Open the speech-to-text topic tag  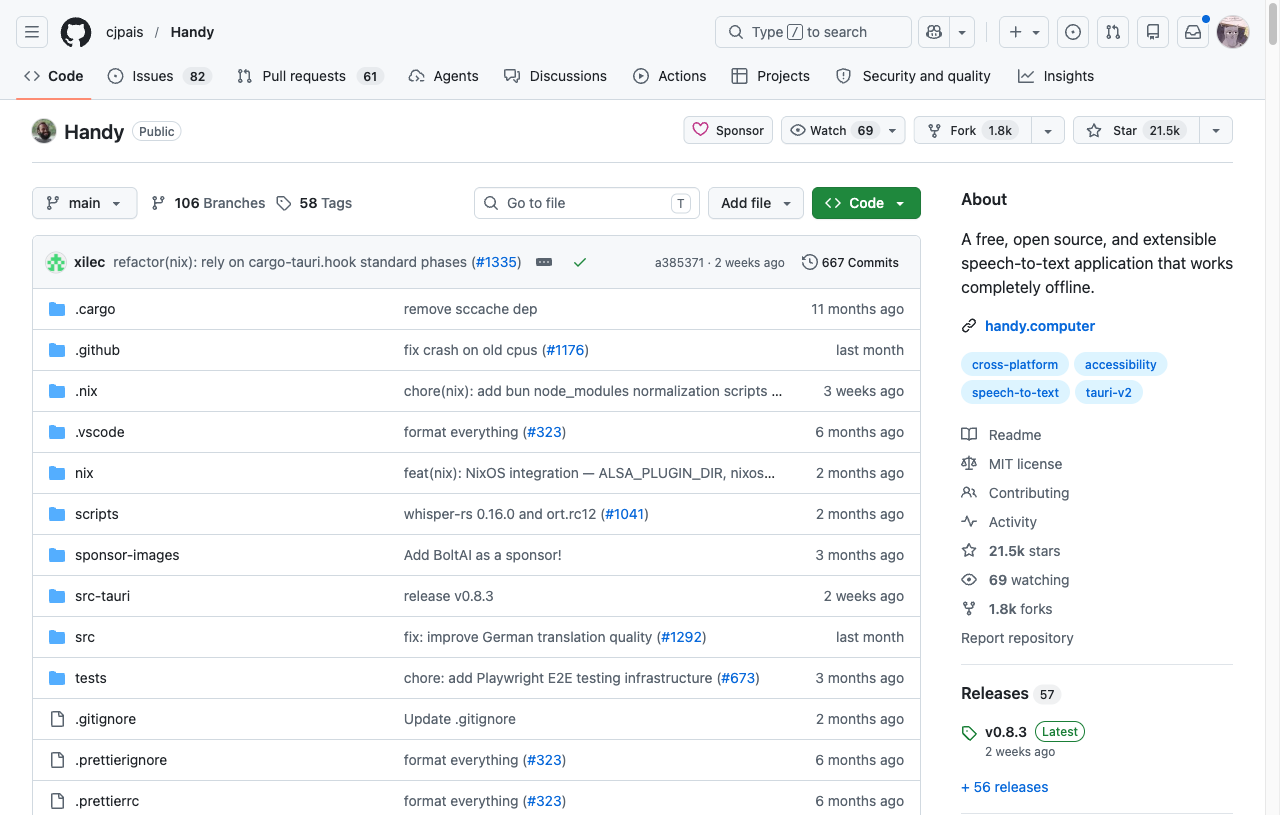click(x=1015, y=393)
